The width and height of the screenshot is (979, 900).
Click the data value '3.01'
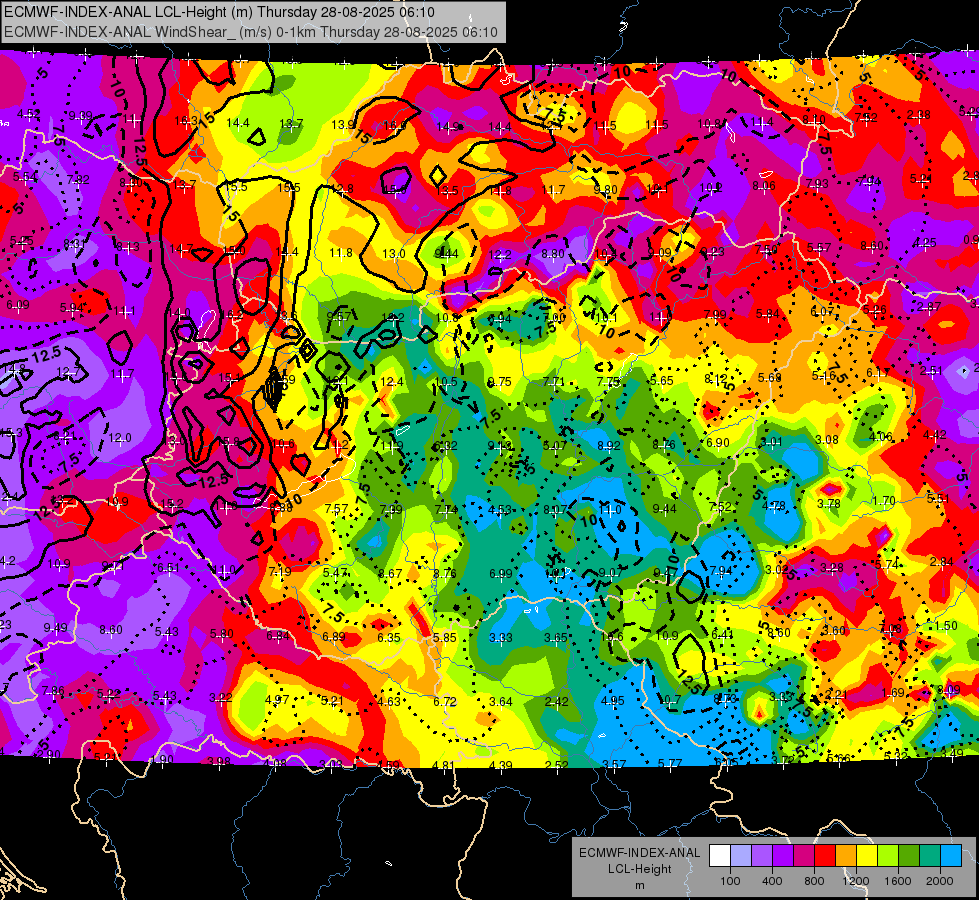point(771,442)
